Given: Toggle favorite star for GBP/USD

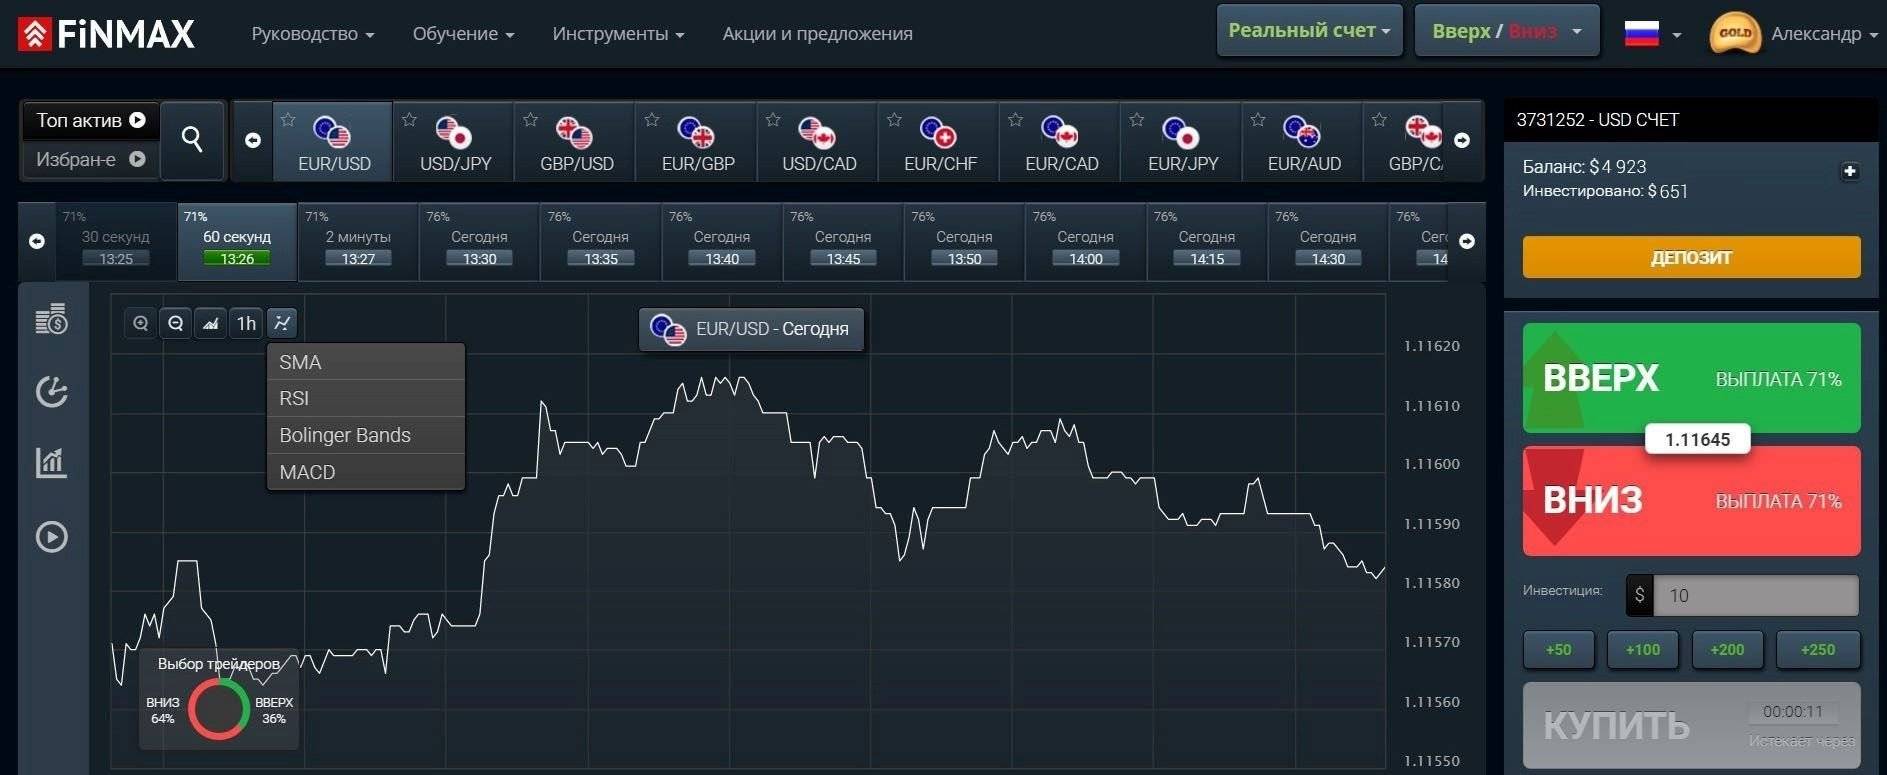Looking at the screenshot, I should 530,120.
